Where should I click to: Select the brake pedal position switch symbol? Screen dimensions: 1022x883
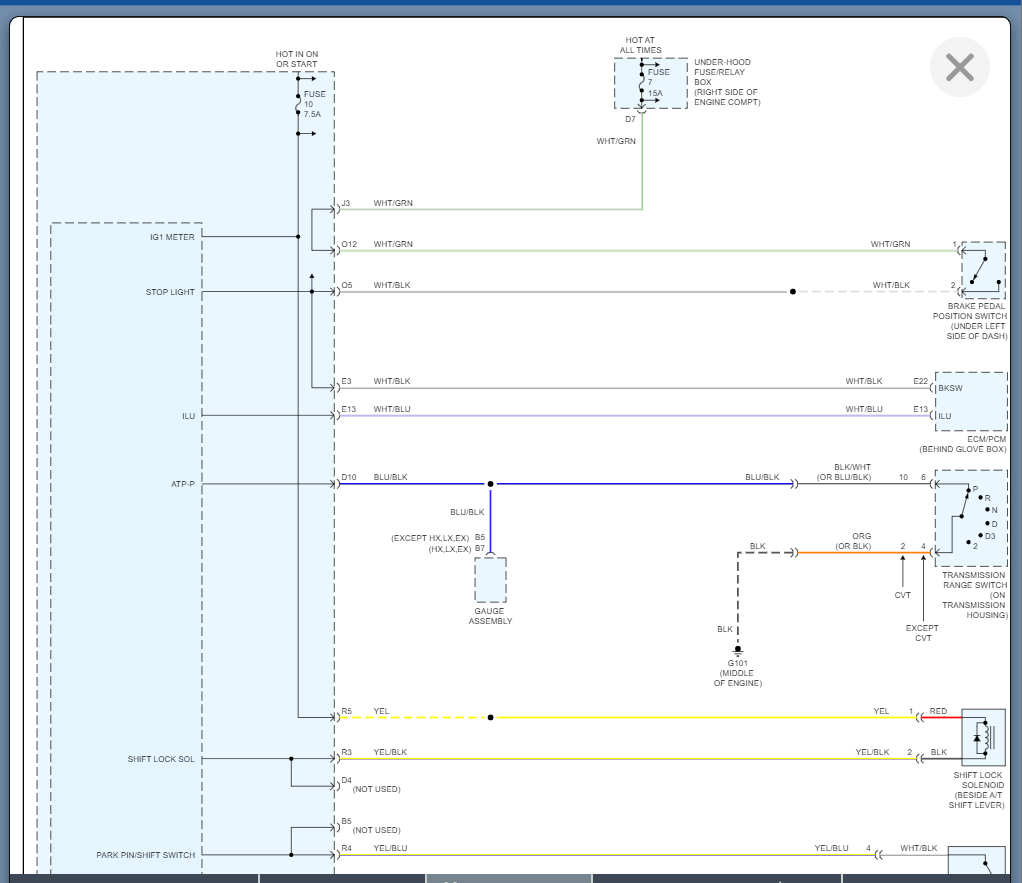[983, 269]
